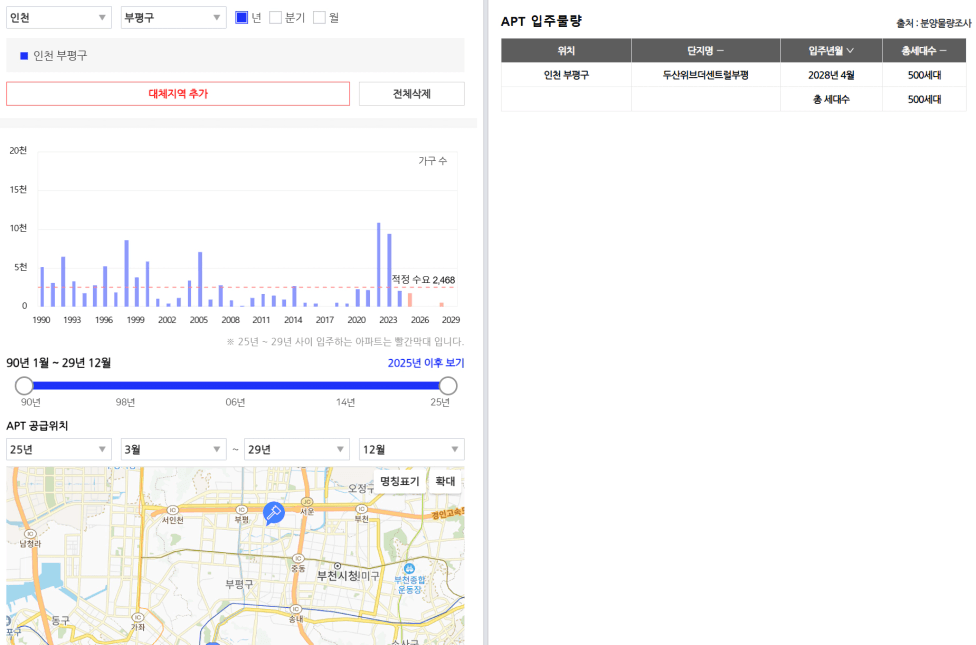Uncheck the 년 (yearly) checkbox
The image size is (976, 645).
pyautogui.click(x=241, y=17)
